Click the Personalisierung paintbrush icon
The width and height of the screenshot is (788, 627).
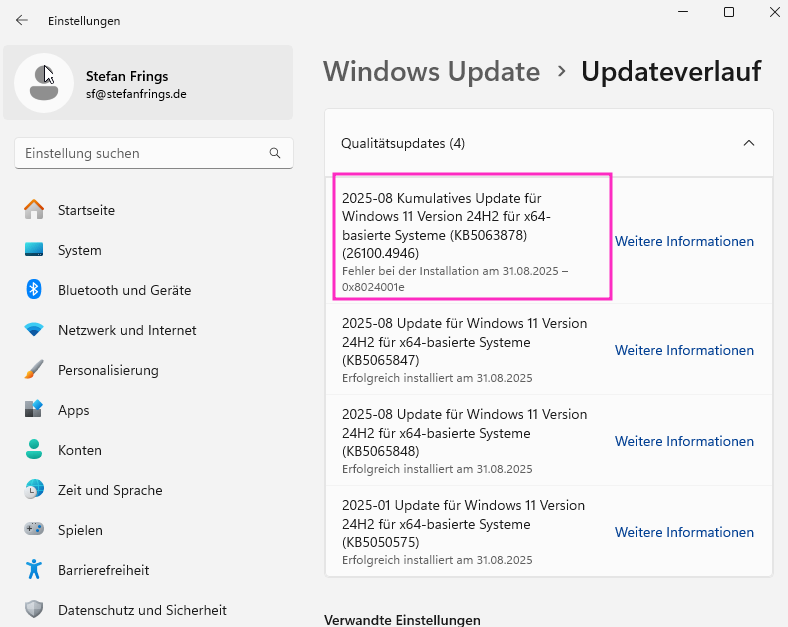click(34, 370)
